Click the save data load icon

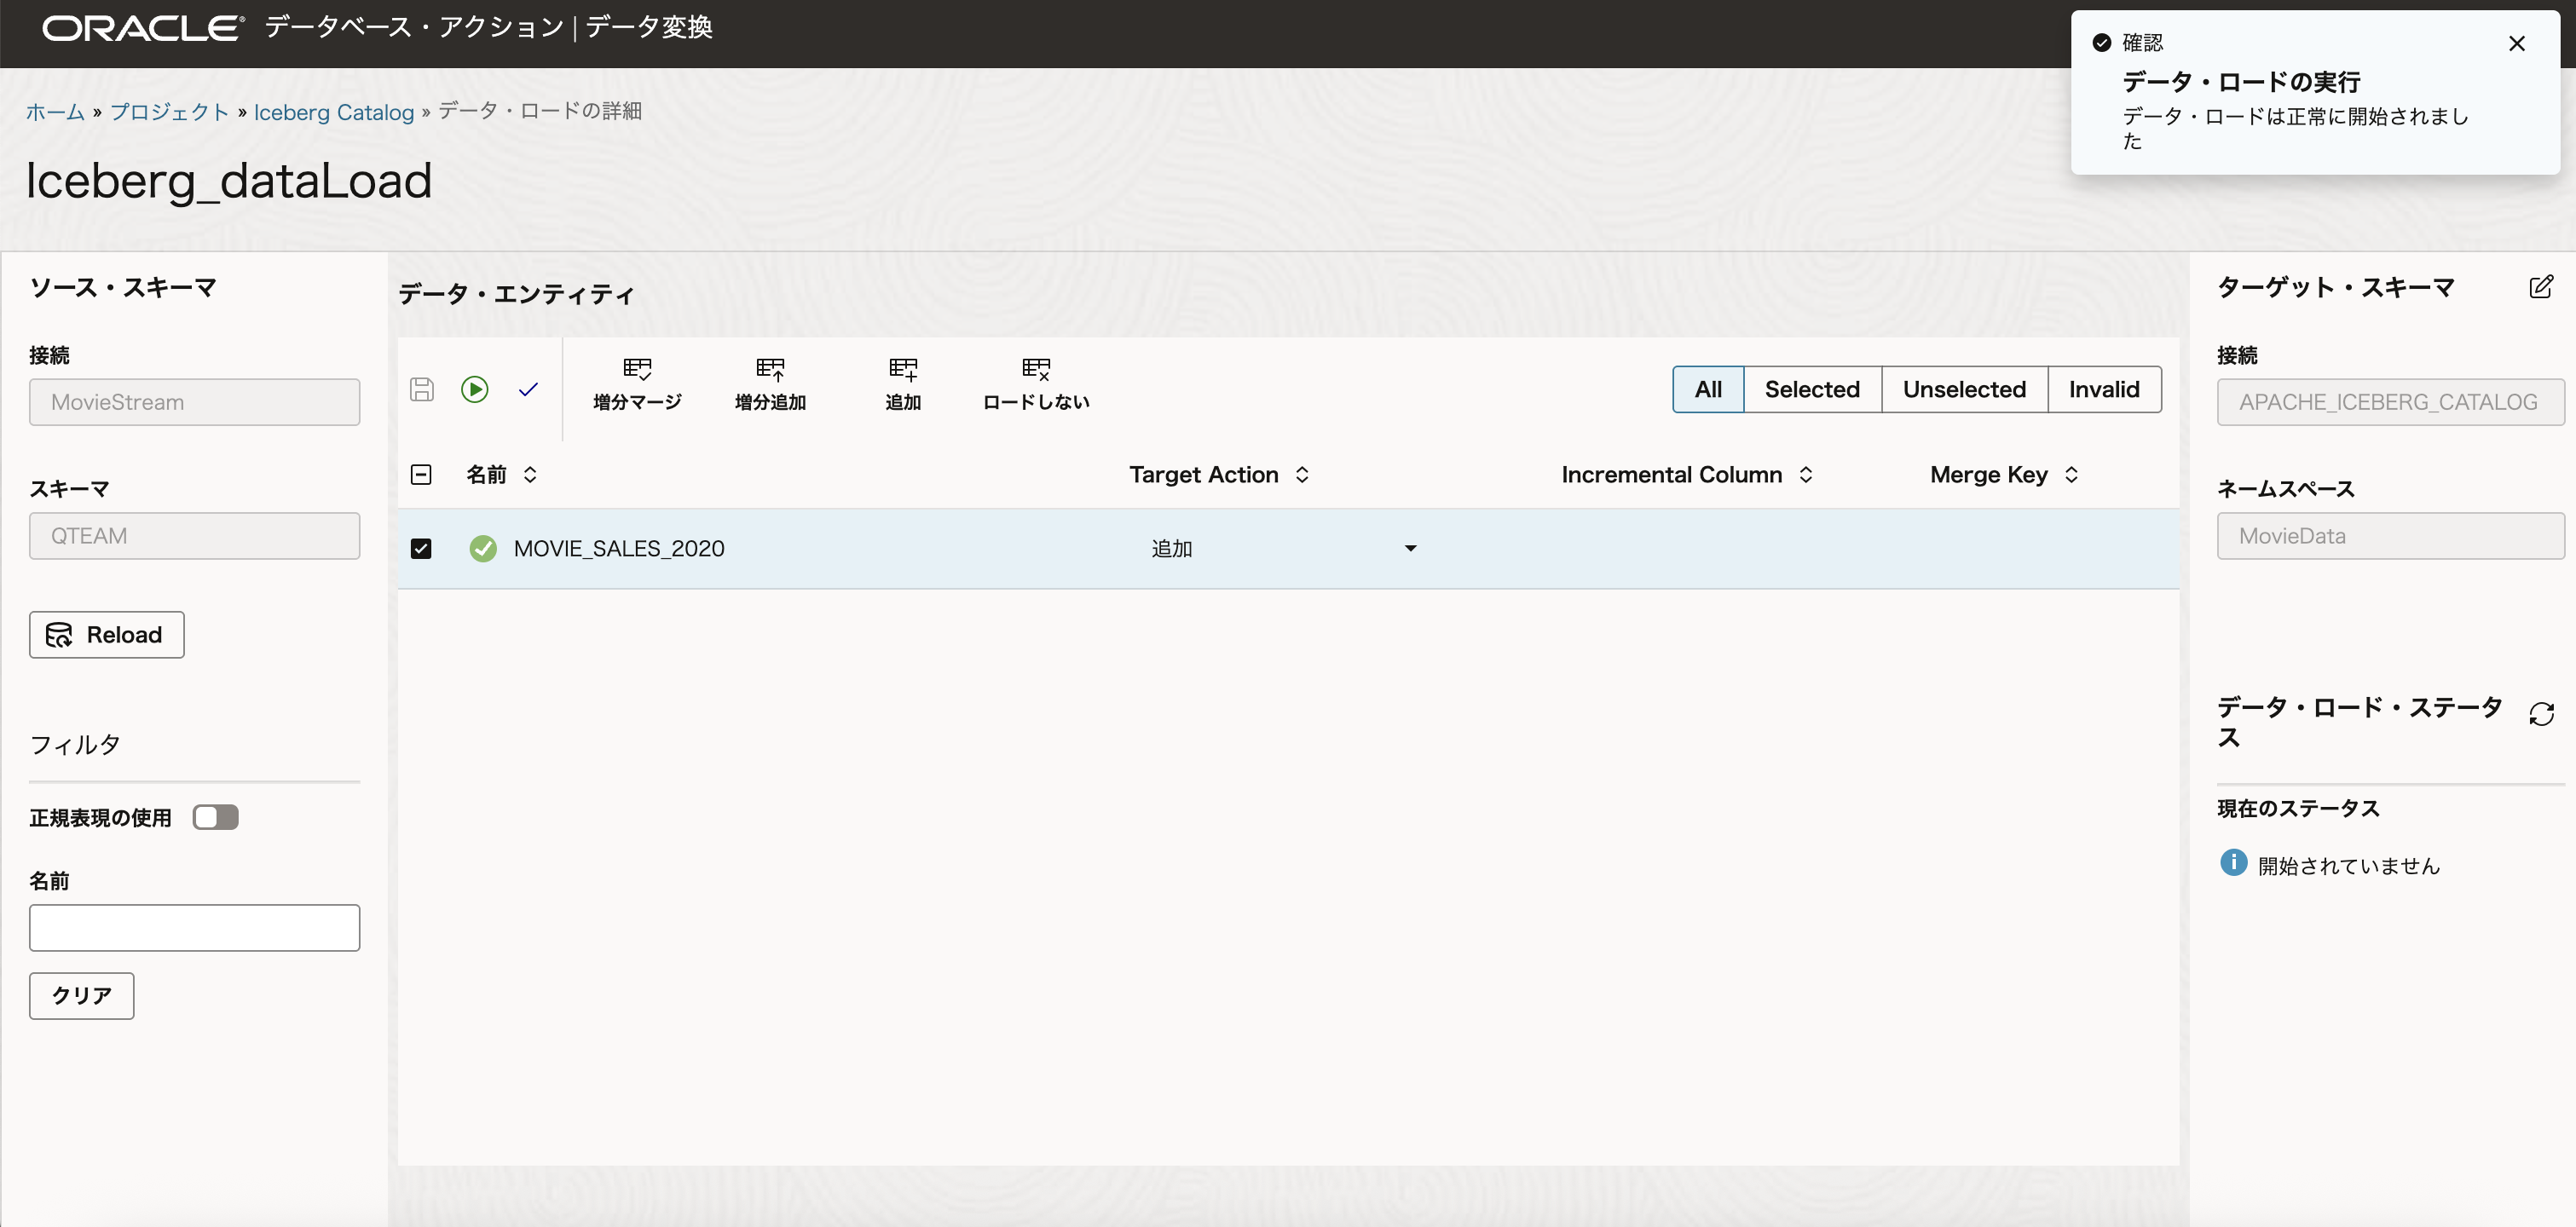pos(422,389)
